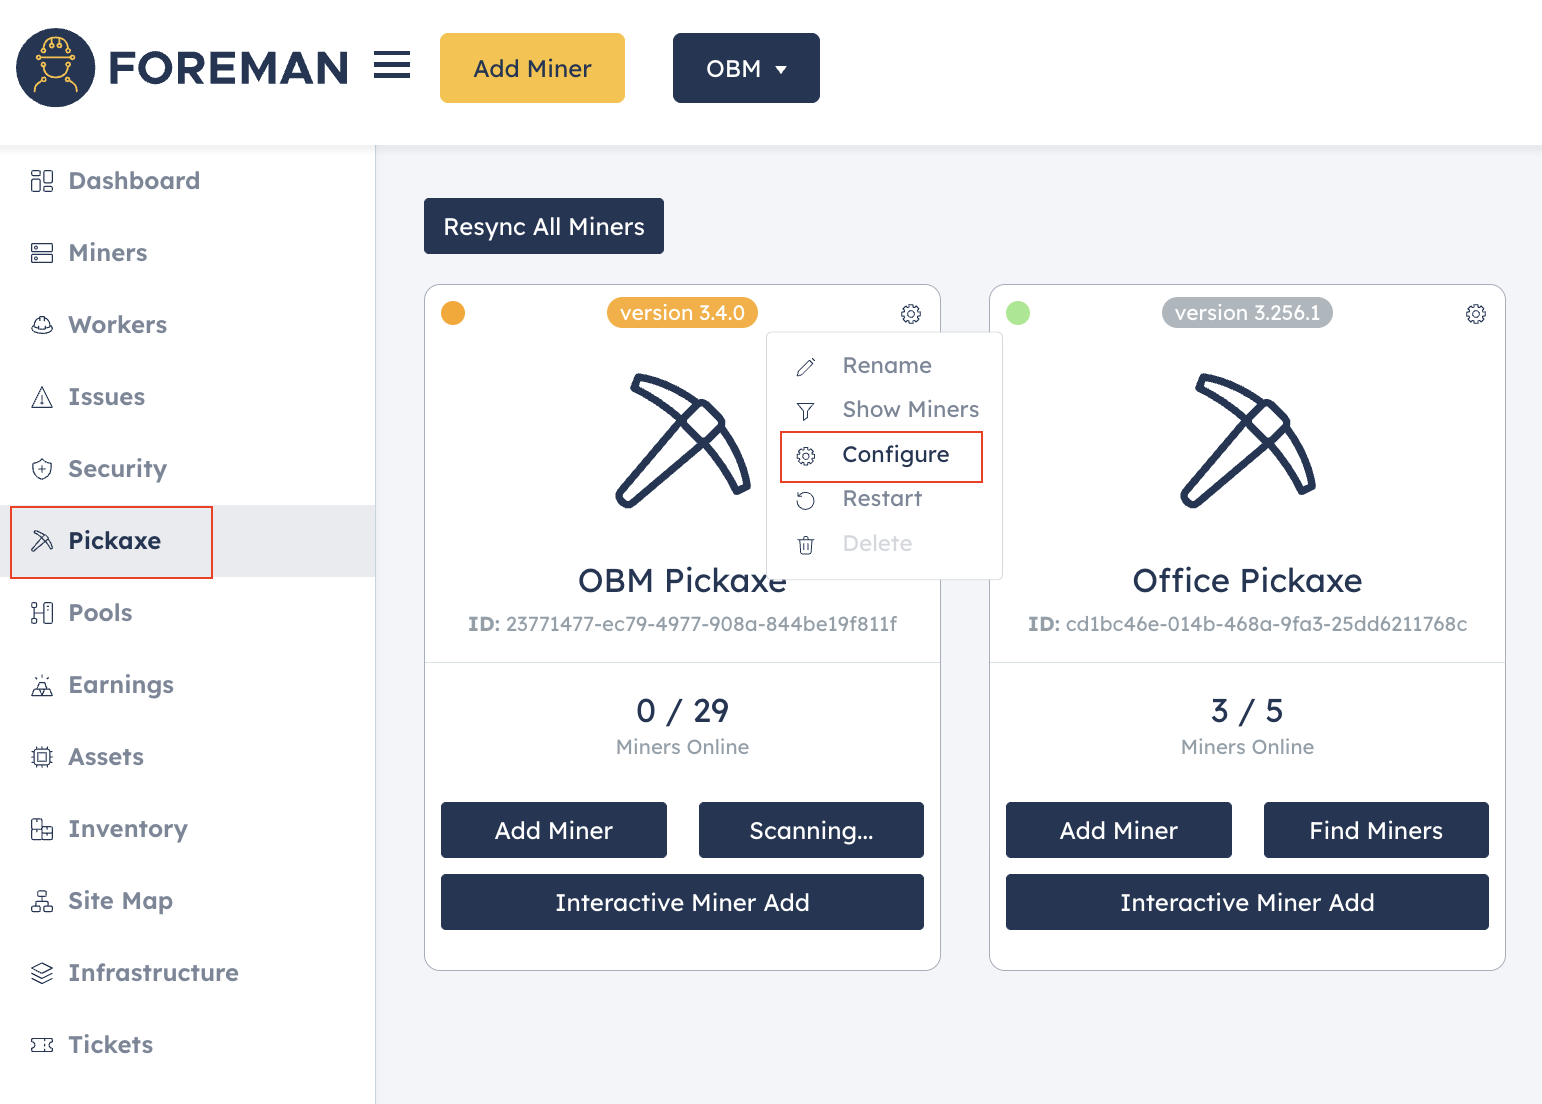The width and height of the screenshot is (1542, 1104).
Task: Open the OBM client dropdown
Action: [746, 68]
